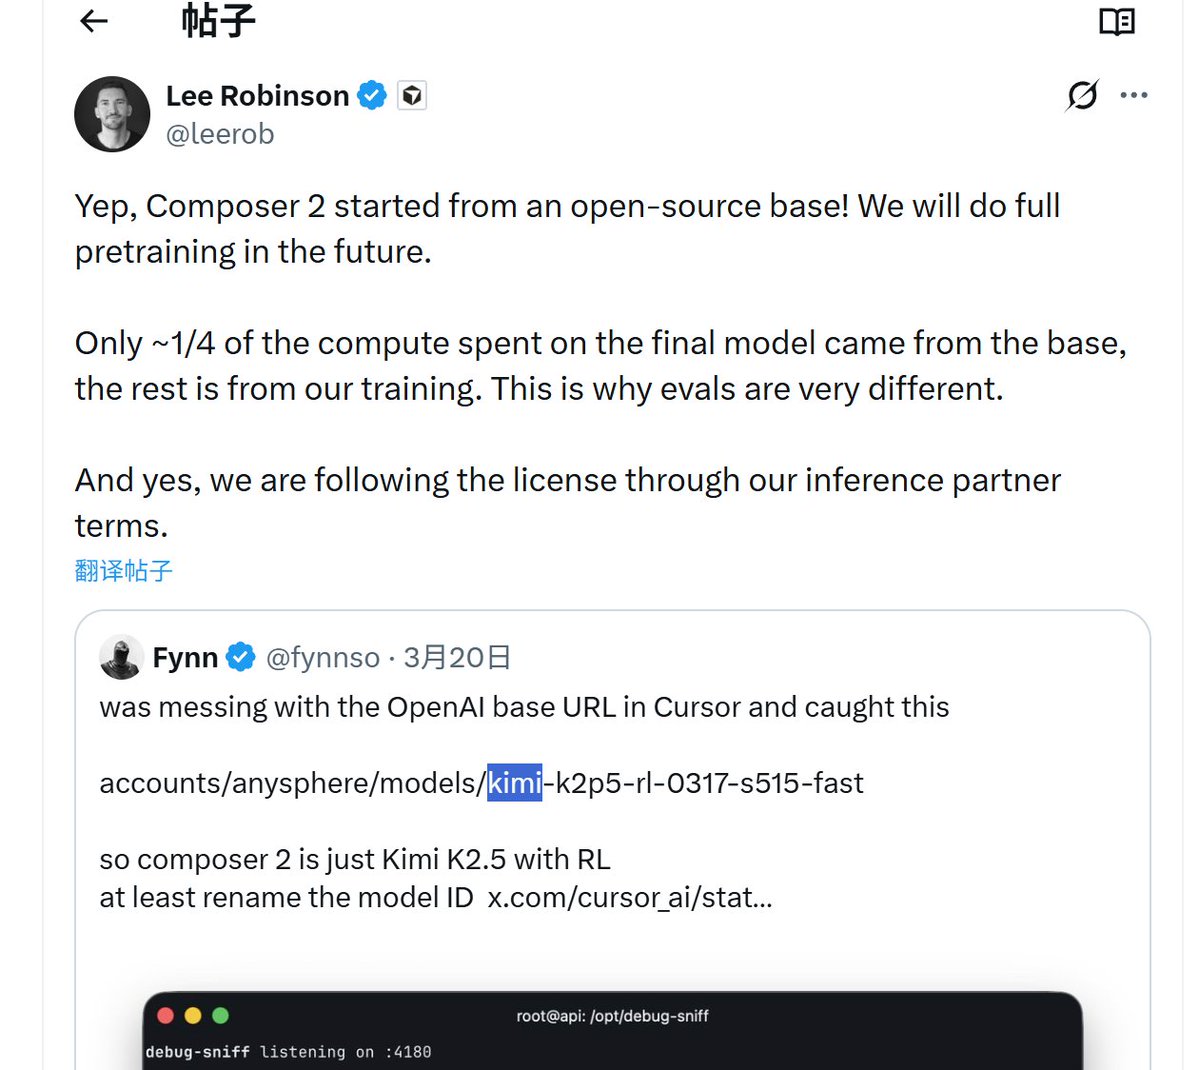The image size is (1199, 1070).
Task: Open the @fynnso handle
Action: pos(323,657)
